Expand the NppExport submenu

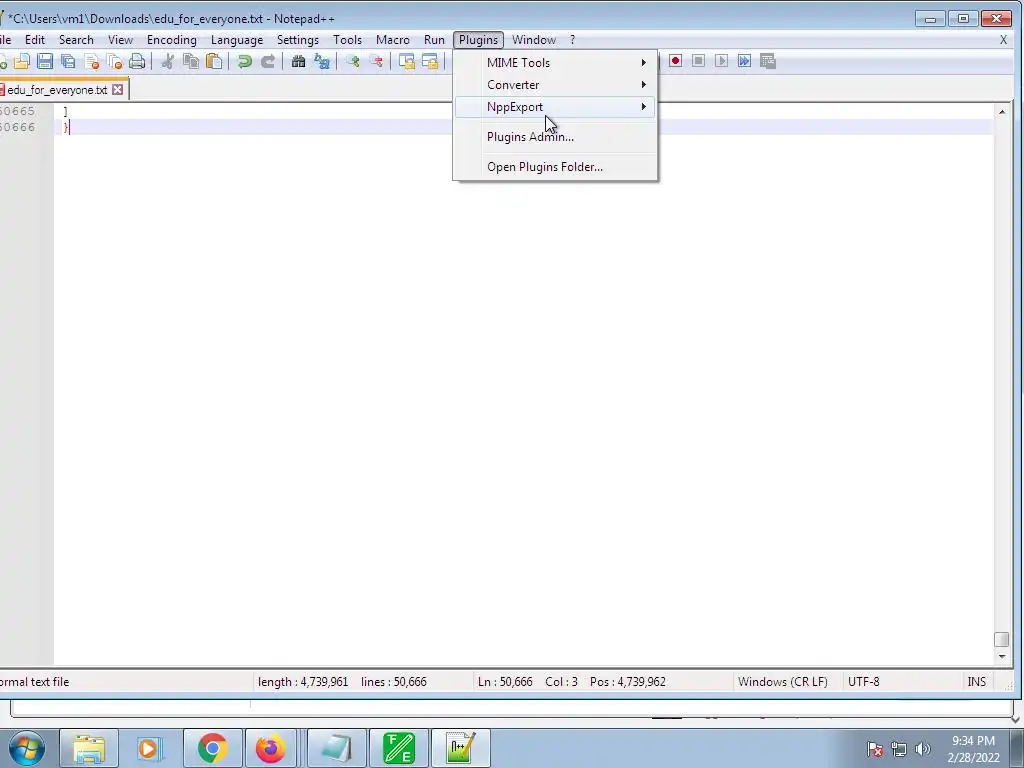click(x=555, y=106)
